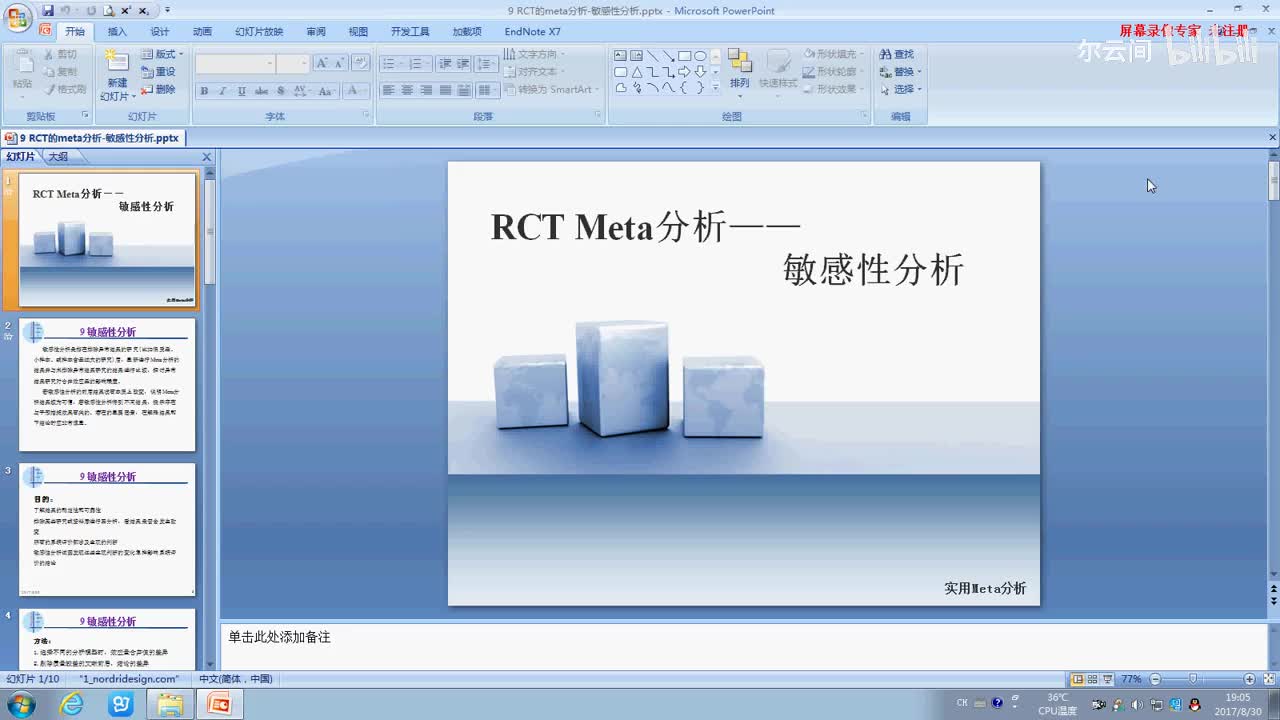The width and height of the screenshot is (1280, 720).
Task: Select the triangle shape in the shapes gallery
Action: coord(636,72)
